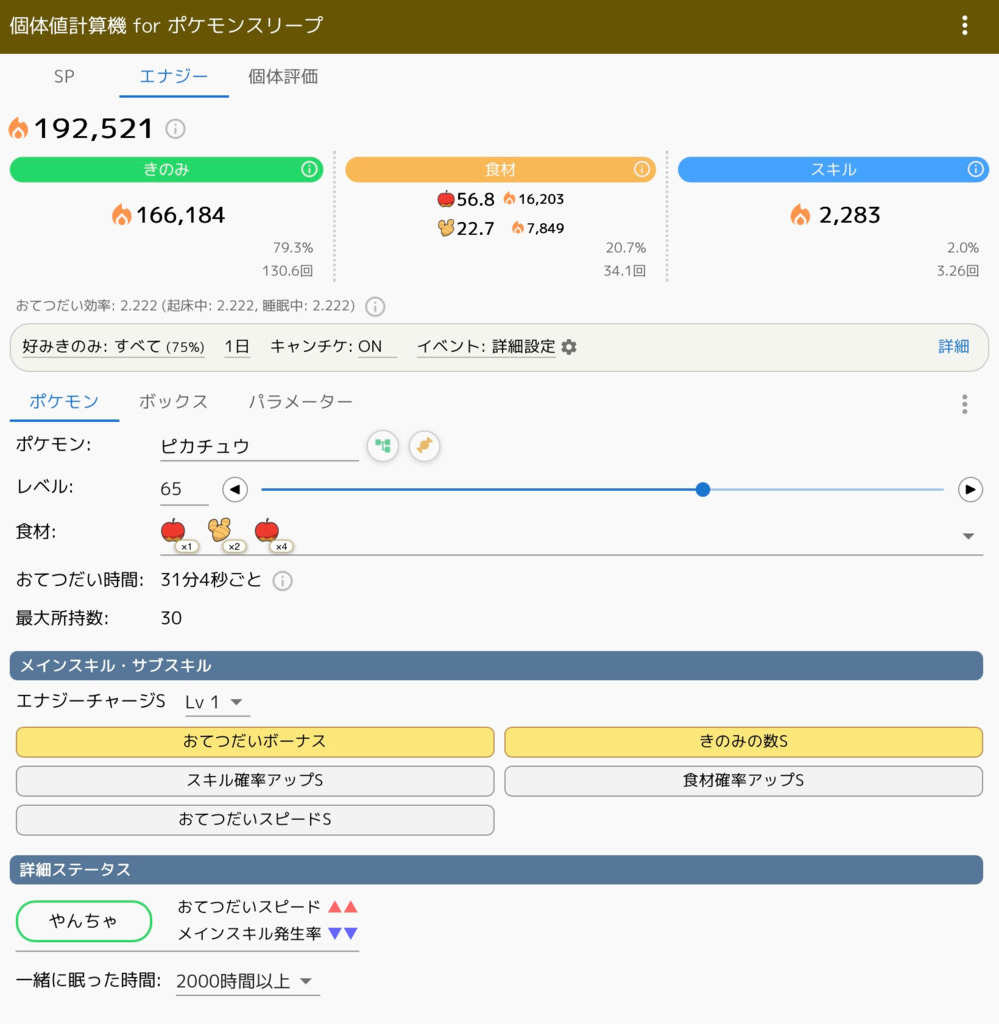
Task: Click the メインスキル発生率 nature effect
Action: coord(268,935)
